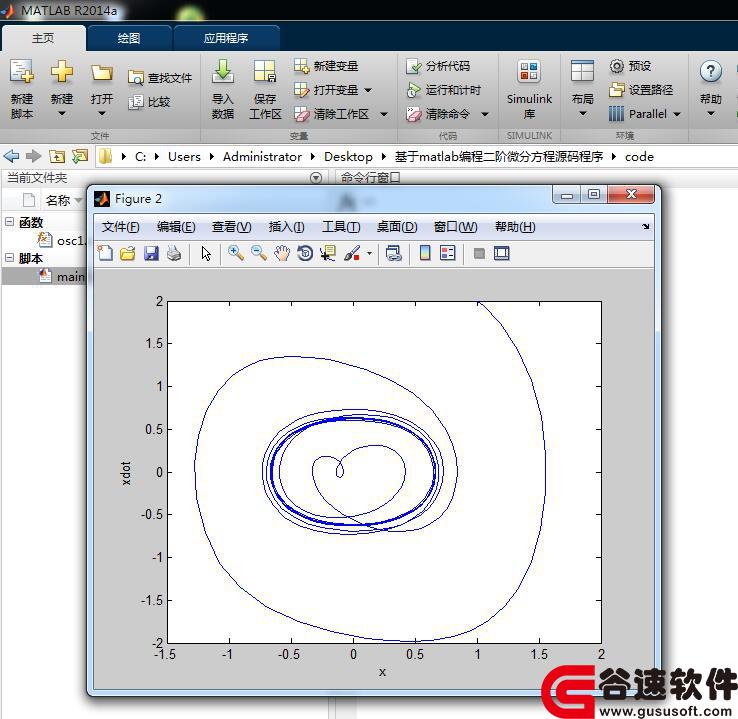Switch to the Plots (绘图) tab

click(x=129, y=38)
